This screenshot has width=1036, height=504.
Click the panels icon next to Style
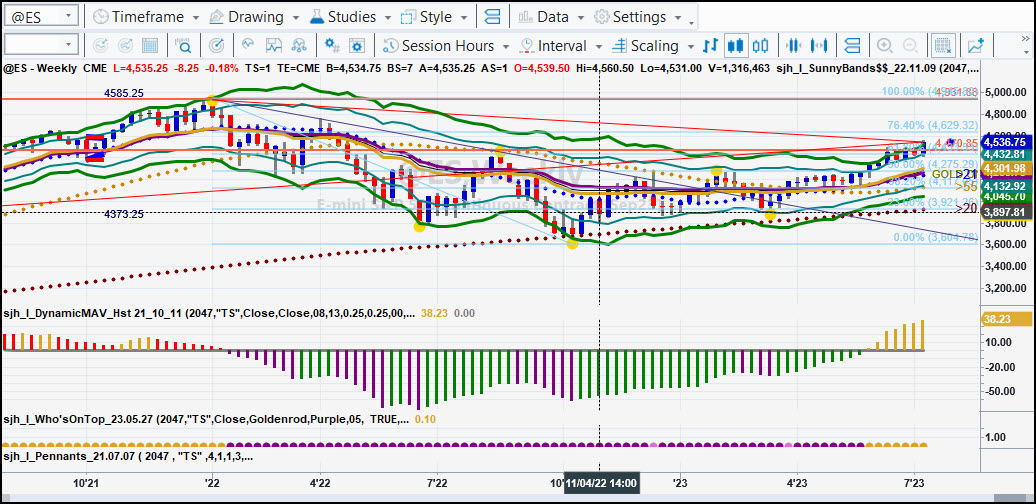492,17
